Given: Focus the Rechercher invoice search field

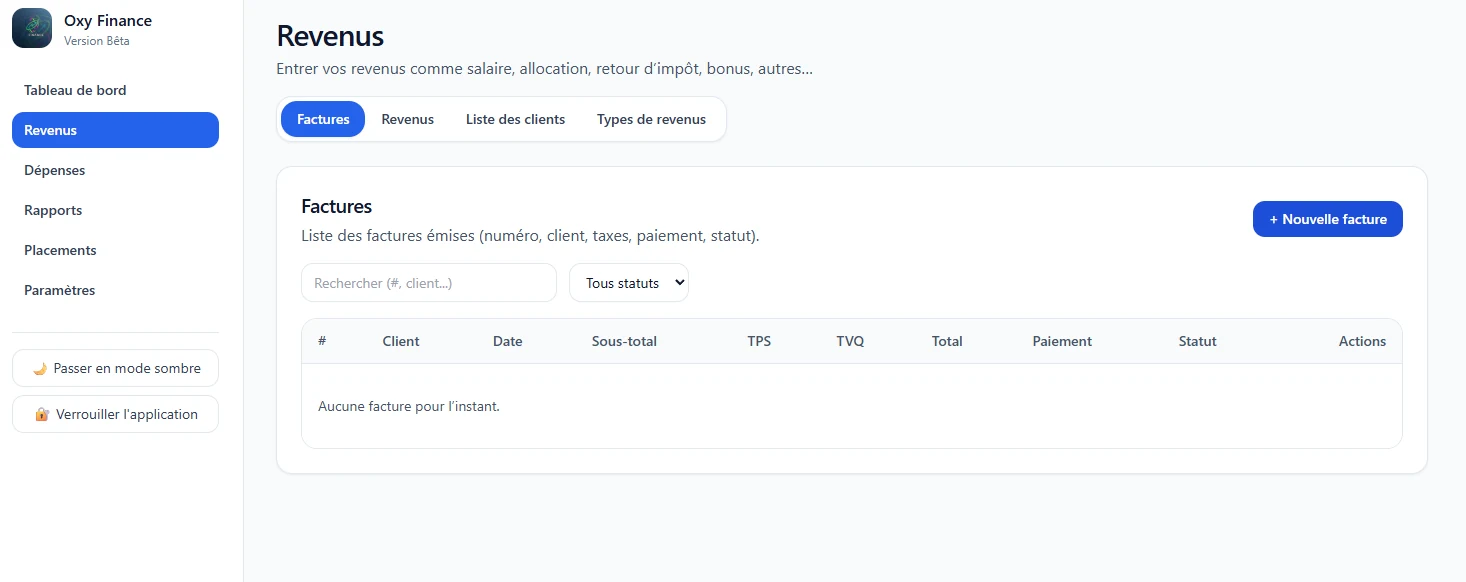Looking at the screenshot, I should click(x=429, y=283).
